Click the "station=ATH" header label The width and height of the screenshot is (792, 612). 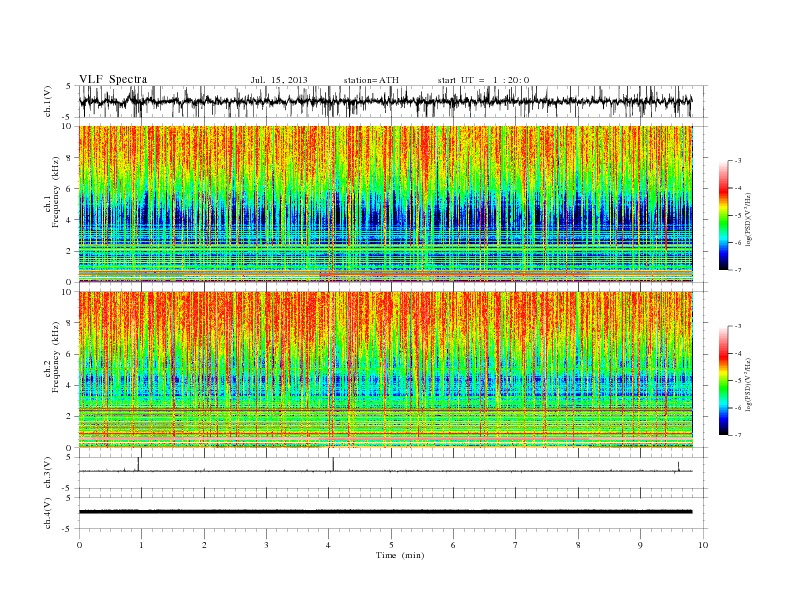tap(371, 80)
